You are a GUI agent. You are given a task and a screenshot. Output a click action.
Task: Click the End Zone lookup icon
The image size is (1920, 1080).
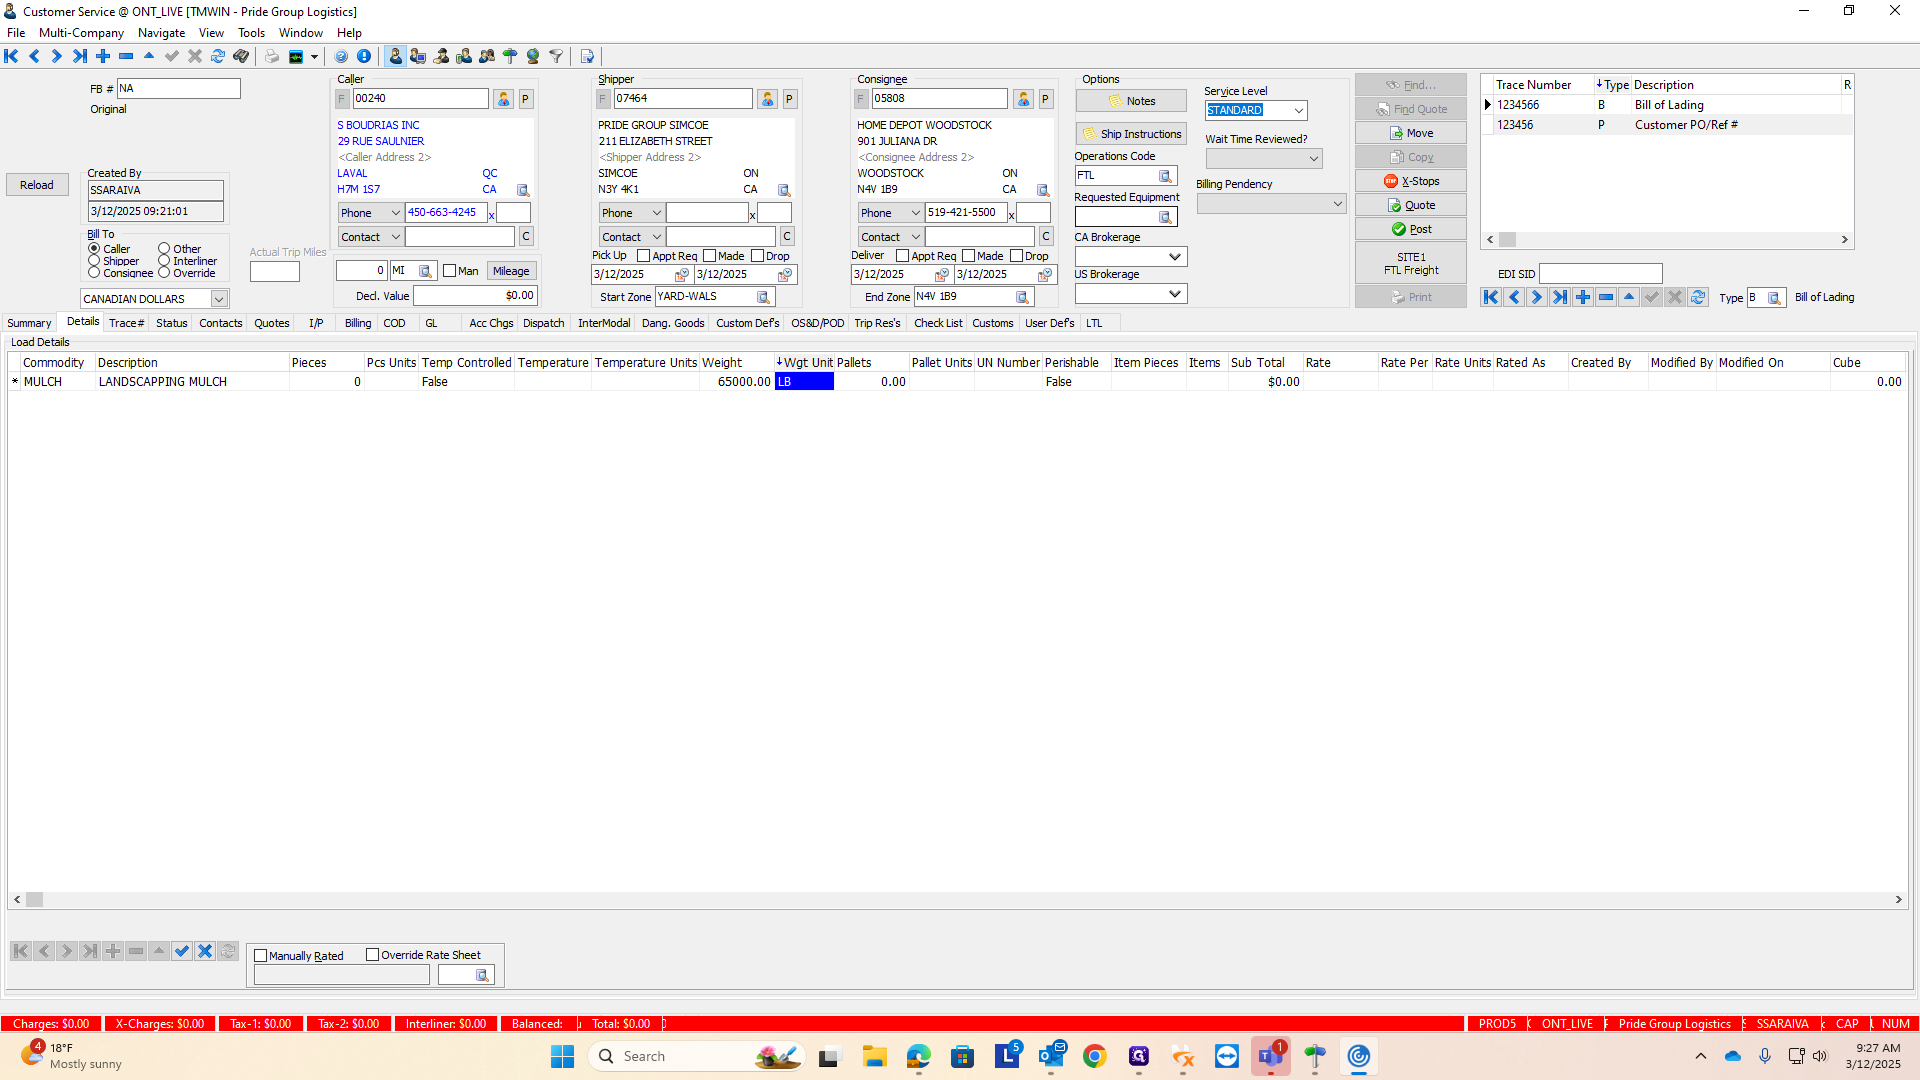tap(1022, 297)
